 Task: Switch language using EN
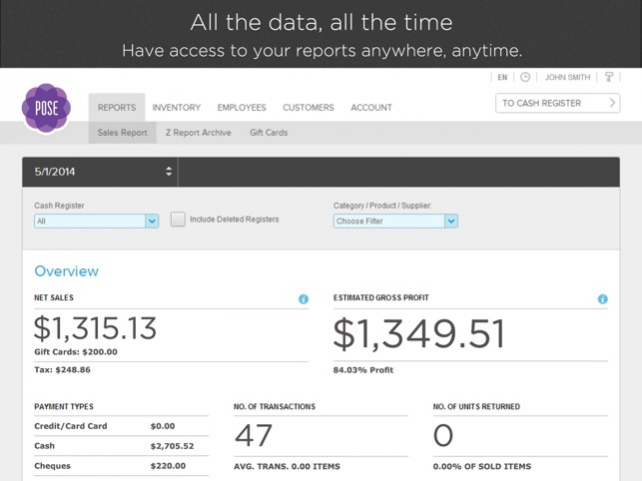coord(502,77)
